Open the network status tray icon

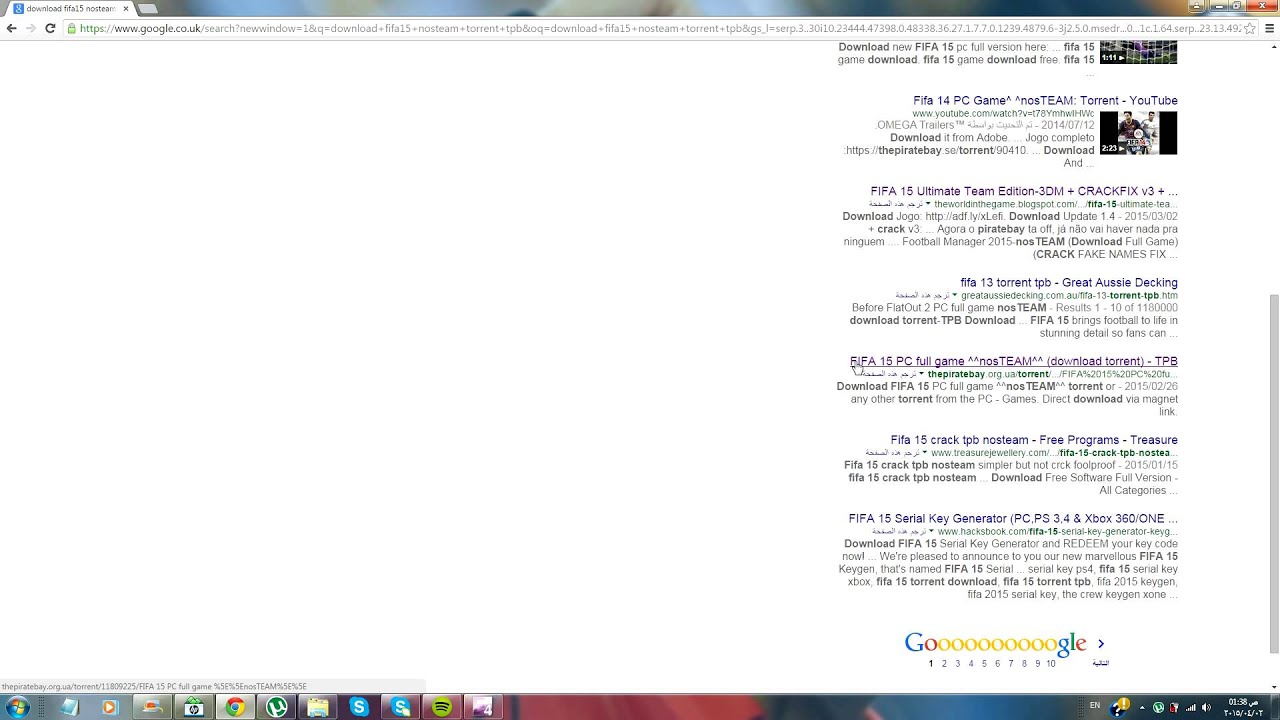tap(1190, 707)
